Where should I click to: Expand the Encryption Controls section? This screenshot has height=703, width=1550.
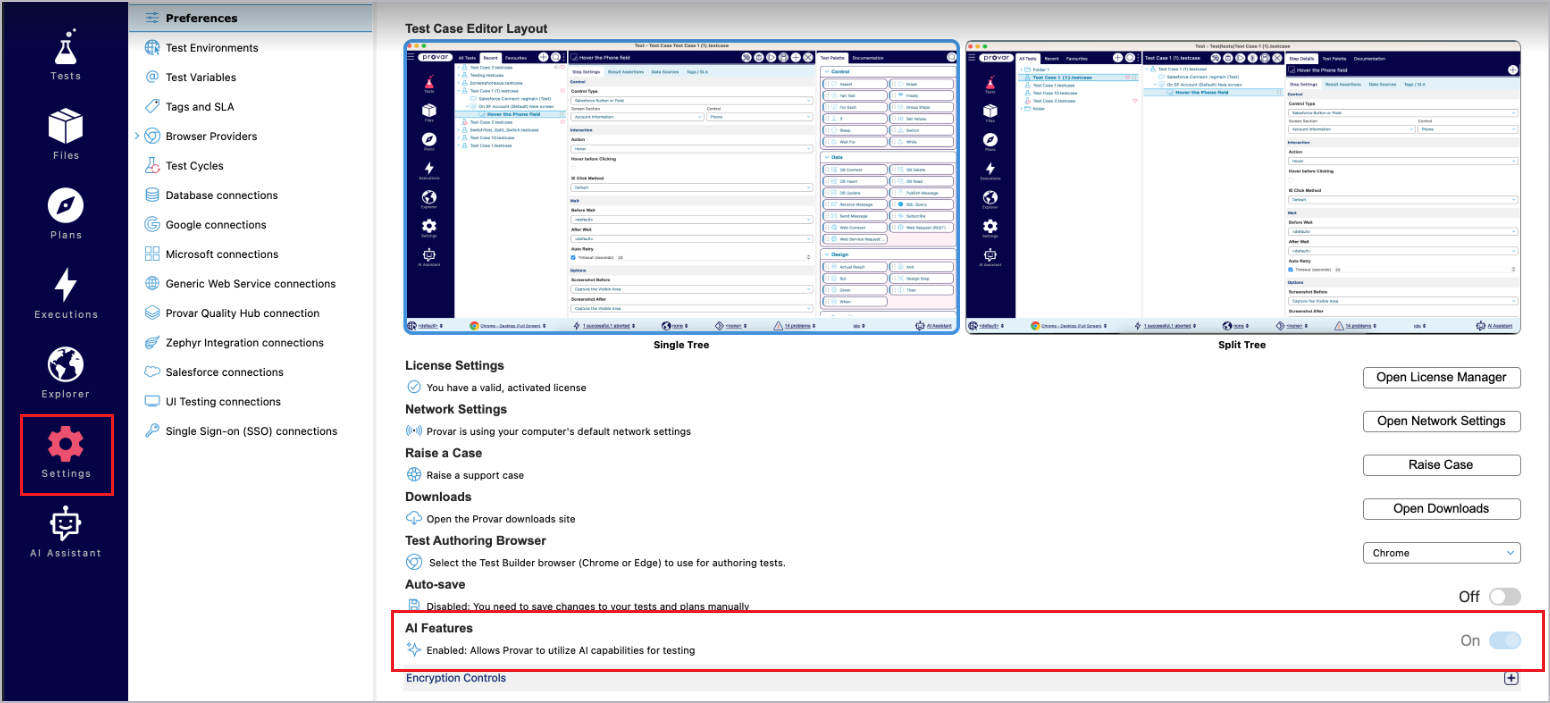click(x=1511, y=677)
